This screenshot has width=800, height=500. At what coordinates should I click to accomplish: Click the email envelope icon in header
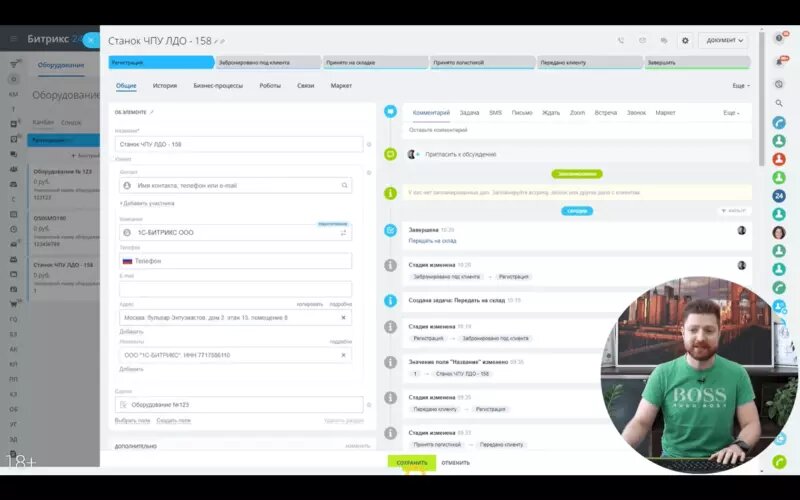click(642, 40)
